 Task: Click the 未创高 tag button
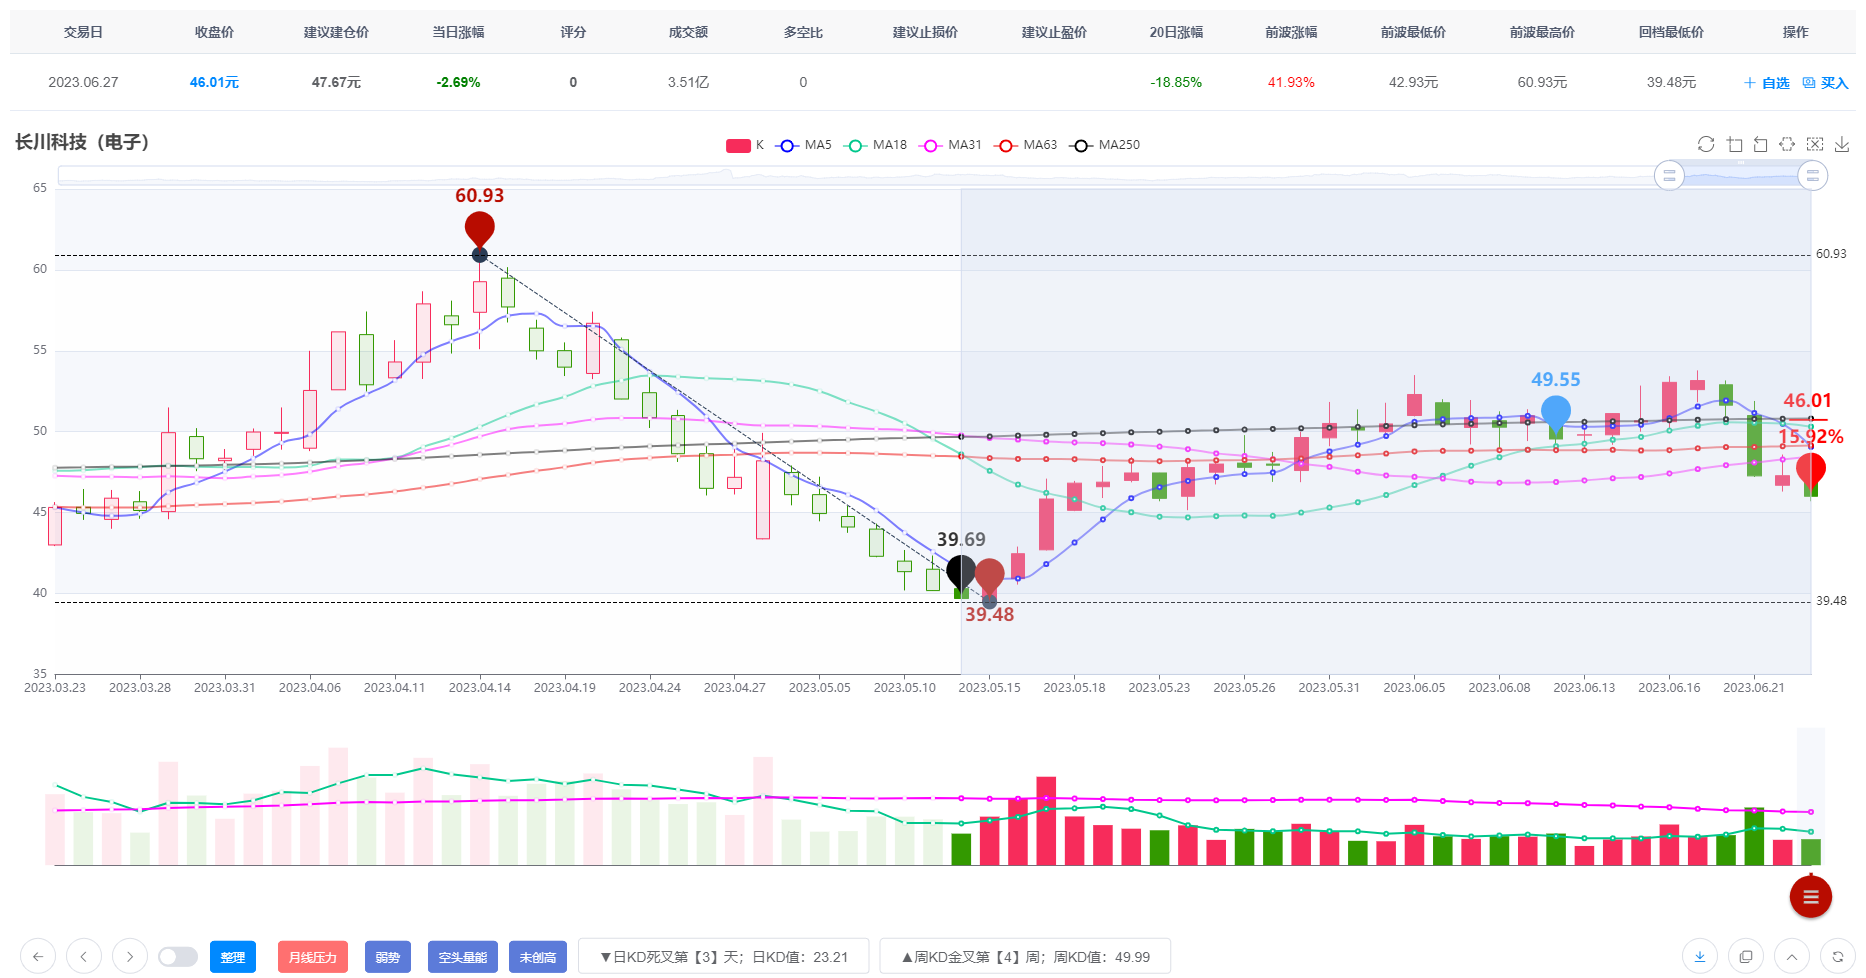[538, 957]
